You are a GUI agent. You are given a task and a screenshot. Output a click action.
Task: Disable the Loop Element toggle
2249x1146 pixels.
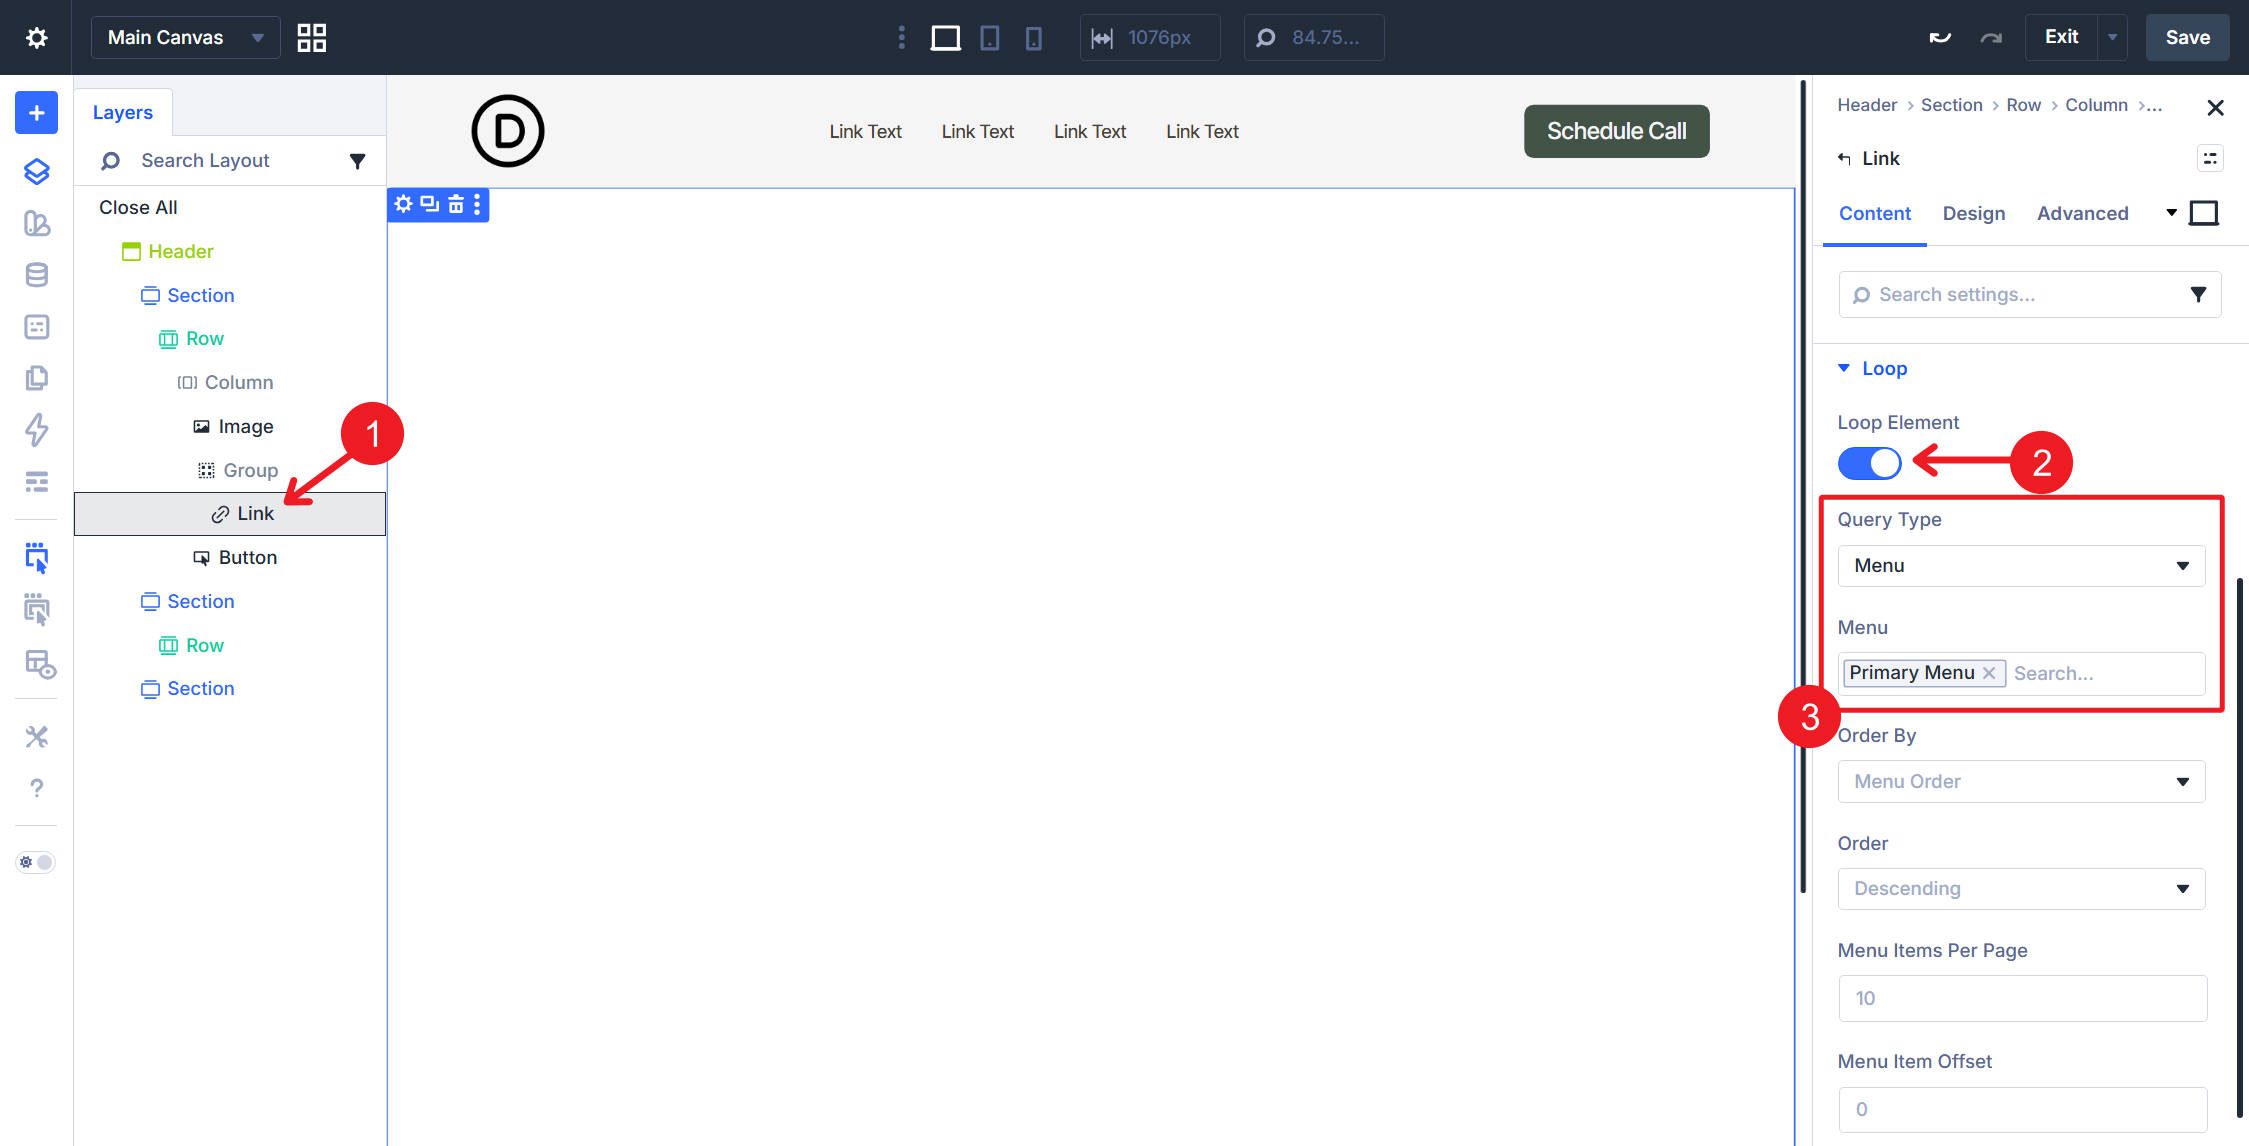pyautogui.click(x=1869, y=463)
